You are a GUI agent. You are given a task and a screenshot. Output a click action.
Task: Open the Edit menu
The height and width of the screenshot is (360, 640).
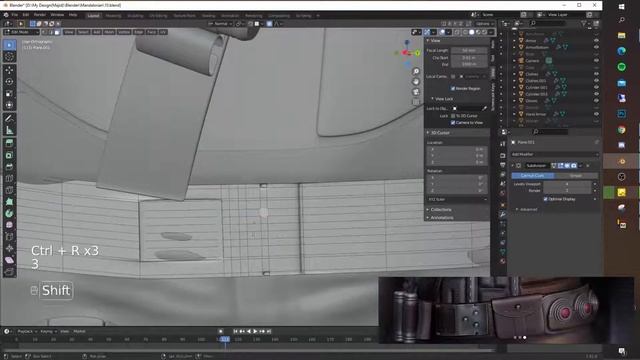tap(26, 15)
